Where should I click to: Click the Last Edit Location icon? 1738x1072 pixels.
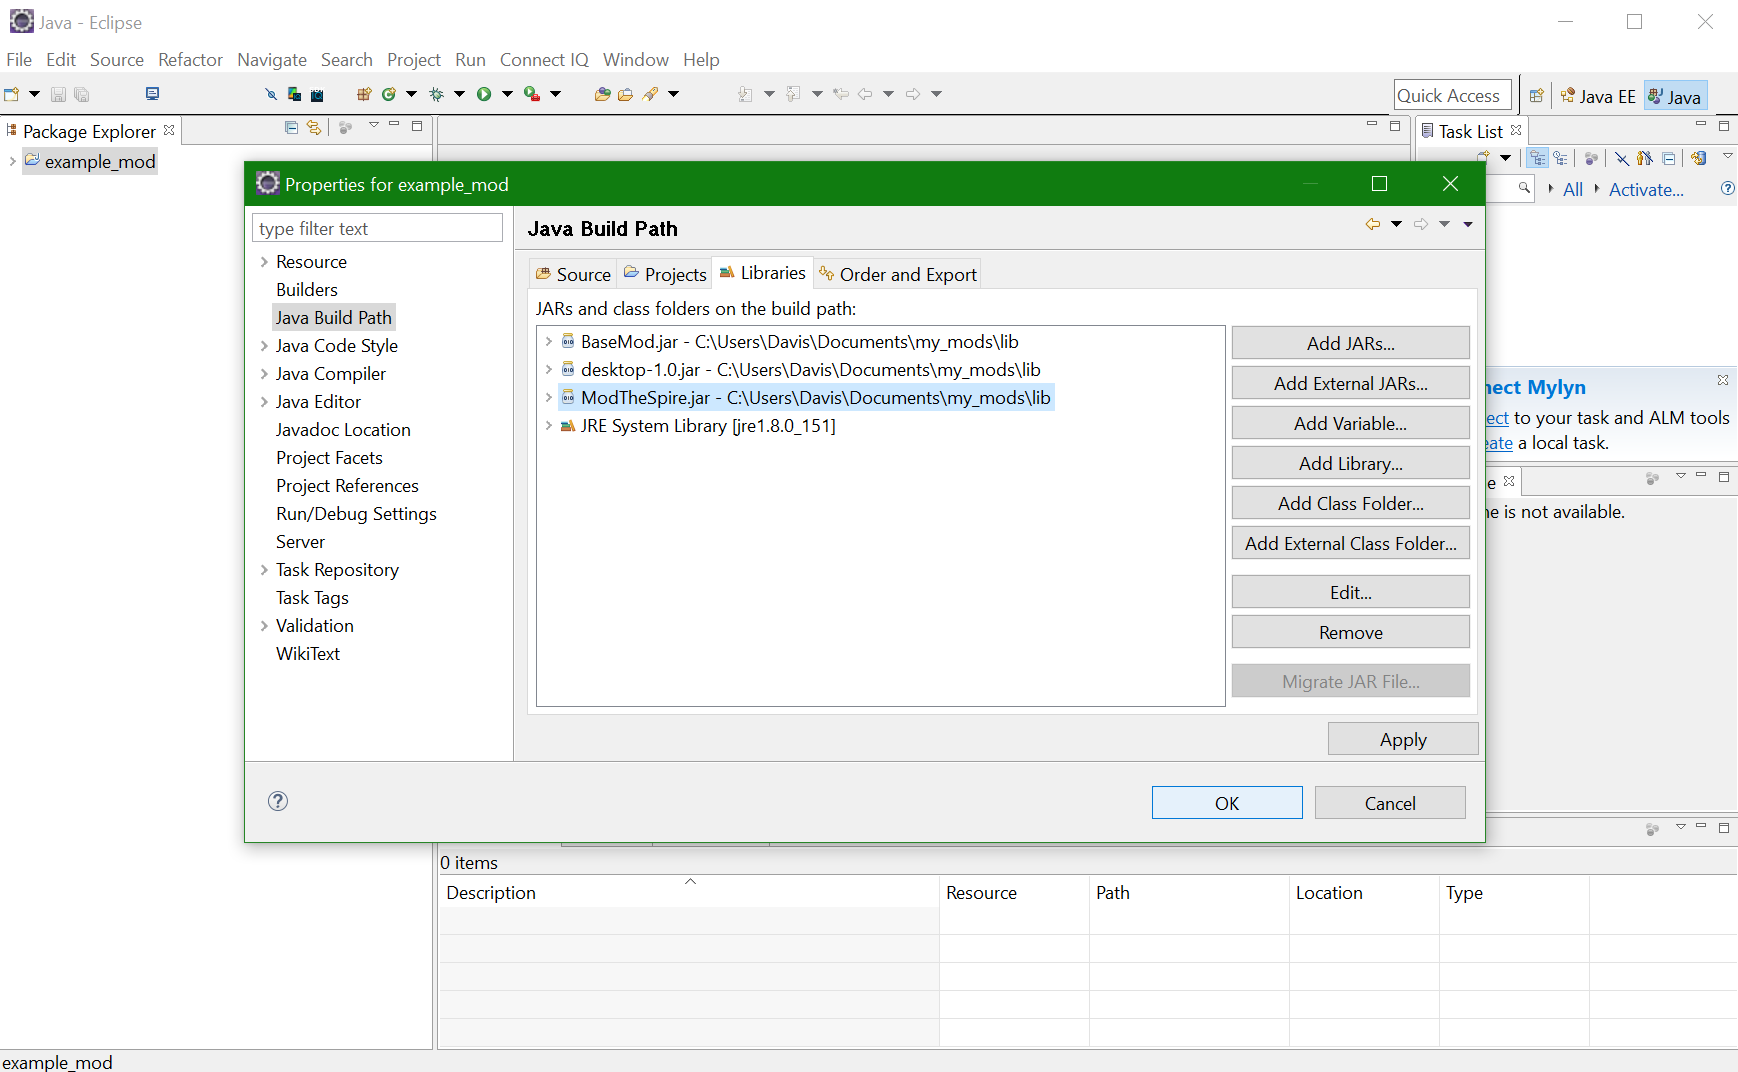841,94
